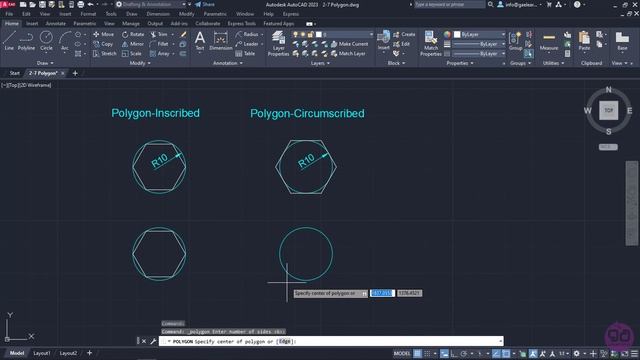Click the Match Properties tool
Viewport: 640px width, 360px height.
click(x=431, y=43)
